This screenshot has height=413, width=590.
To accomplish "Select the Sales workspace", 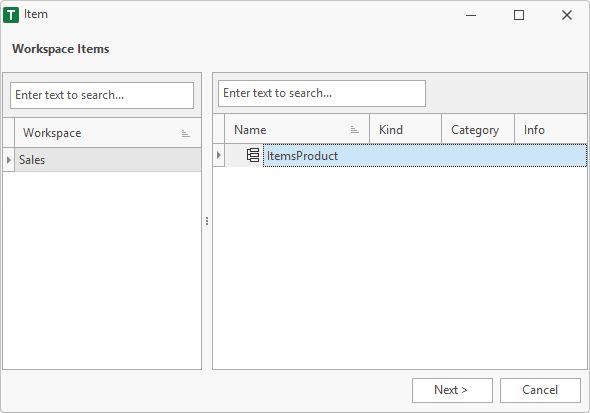I will click(x=108, y=160).
